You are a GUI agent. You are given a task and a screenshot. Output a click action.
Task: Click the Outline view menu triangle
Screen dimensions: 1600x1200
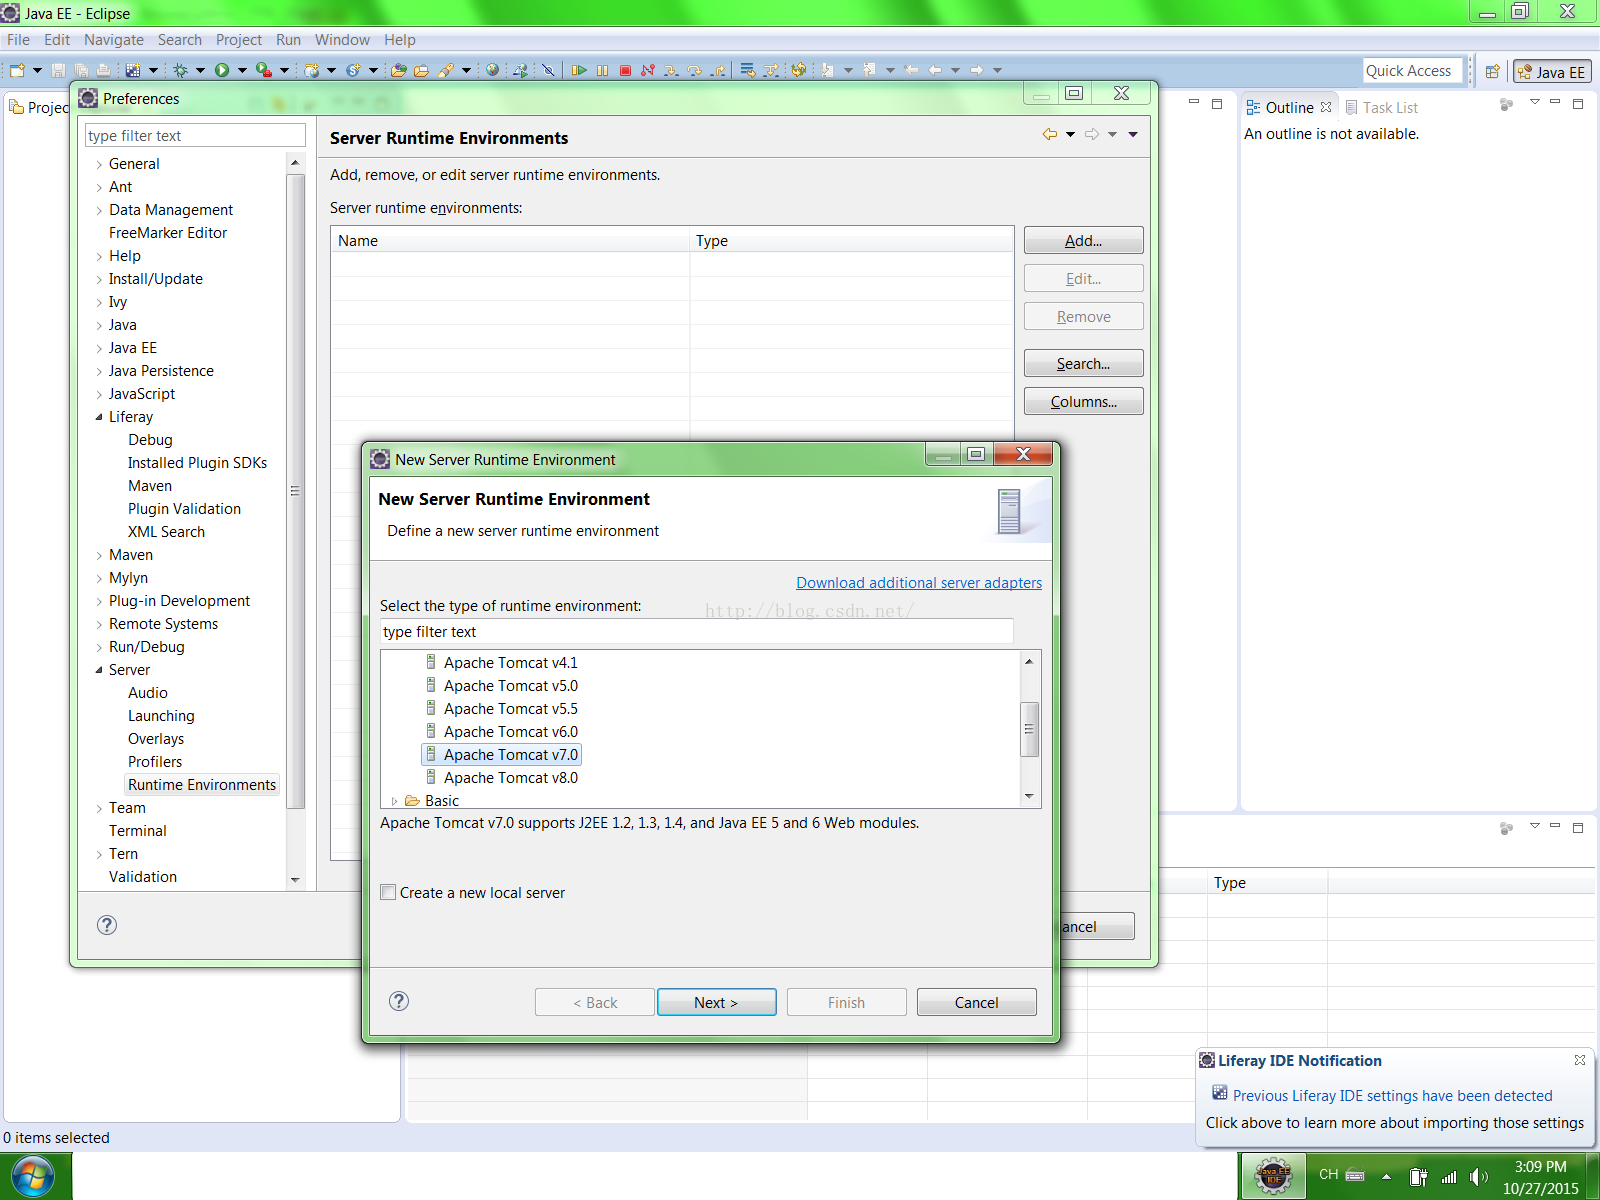[x=1535, y=102]
